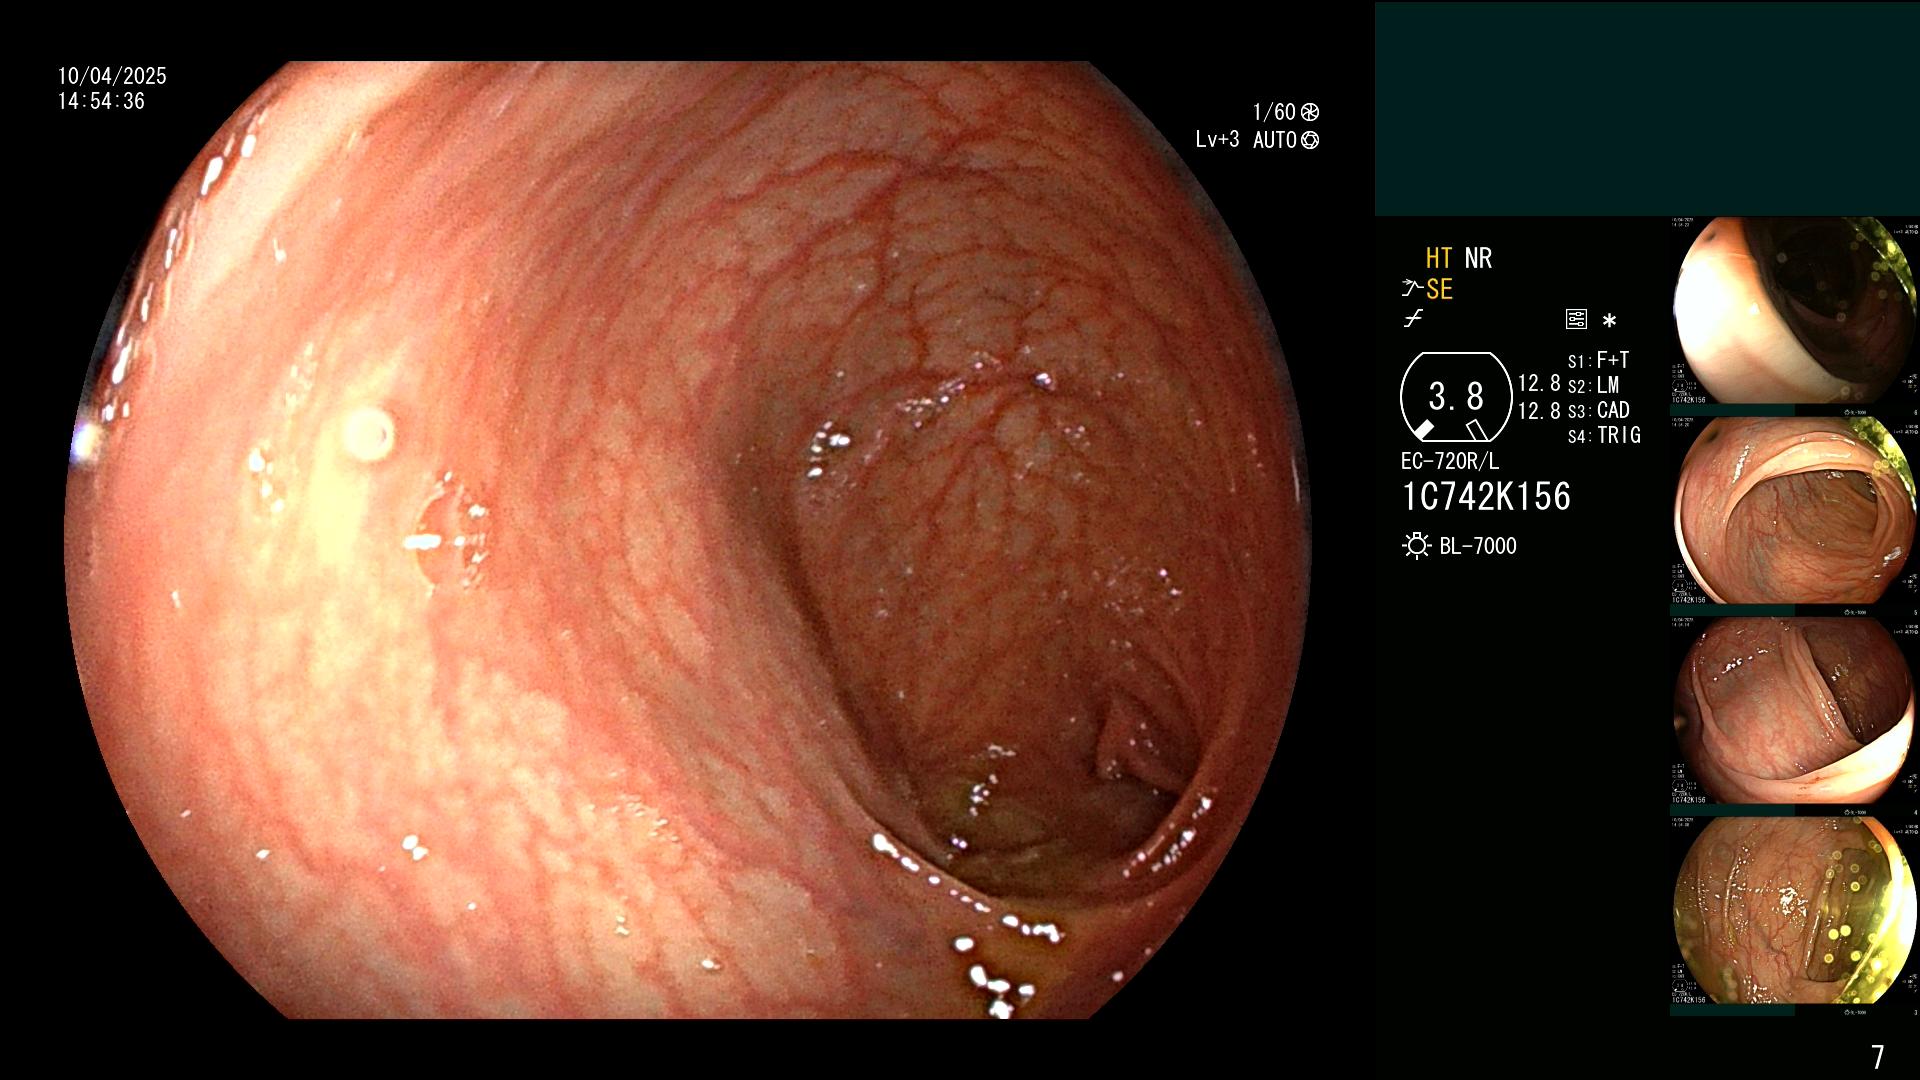The image size is (1920, 1080).
Task: Click the image counter number 7
Action: coord(1877,1056)
